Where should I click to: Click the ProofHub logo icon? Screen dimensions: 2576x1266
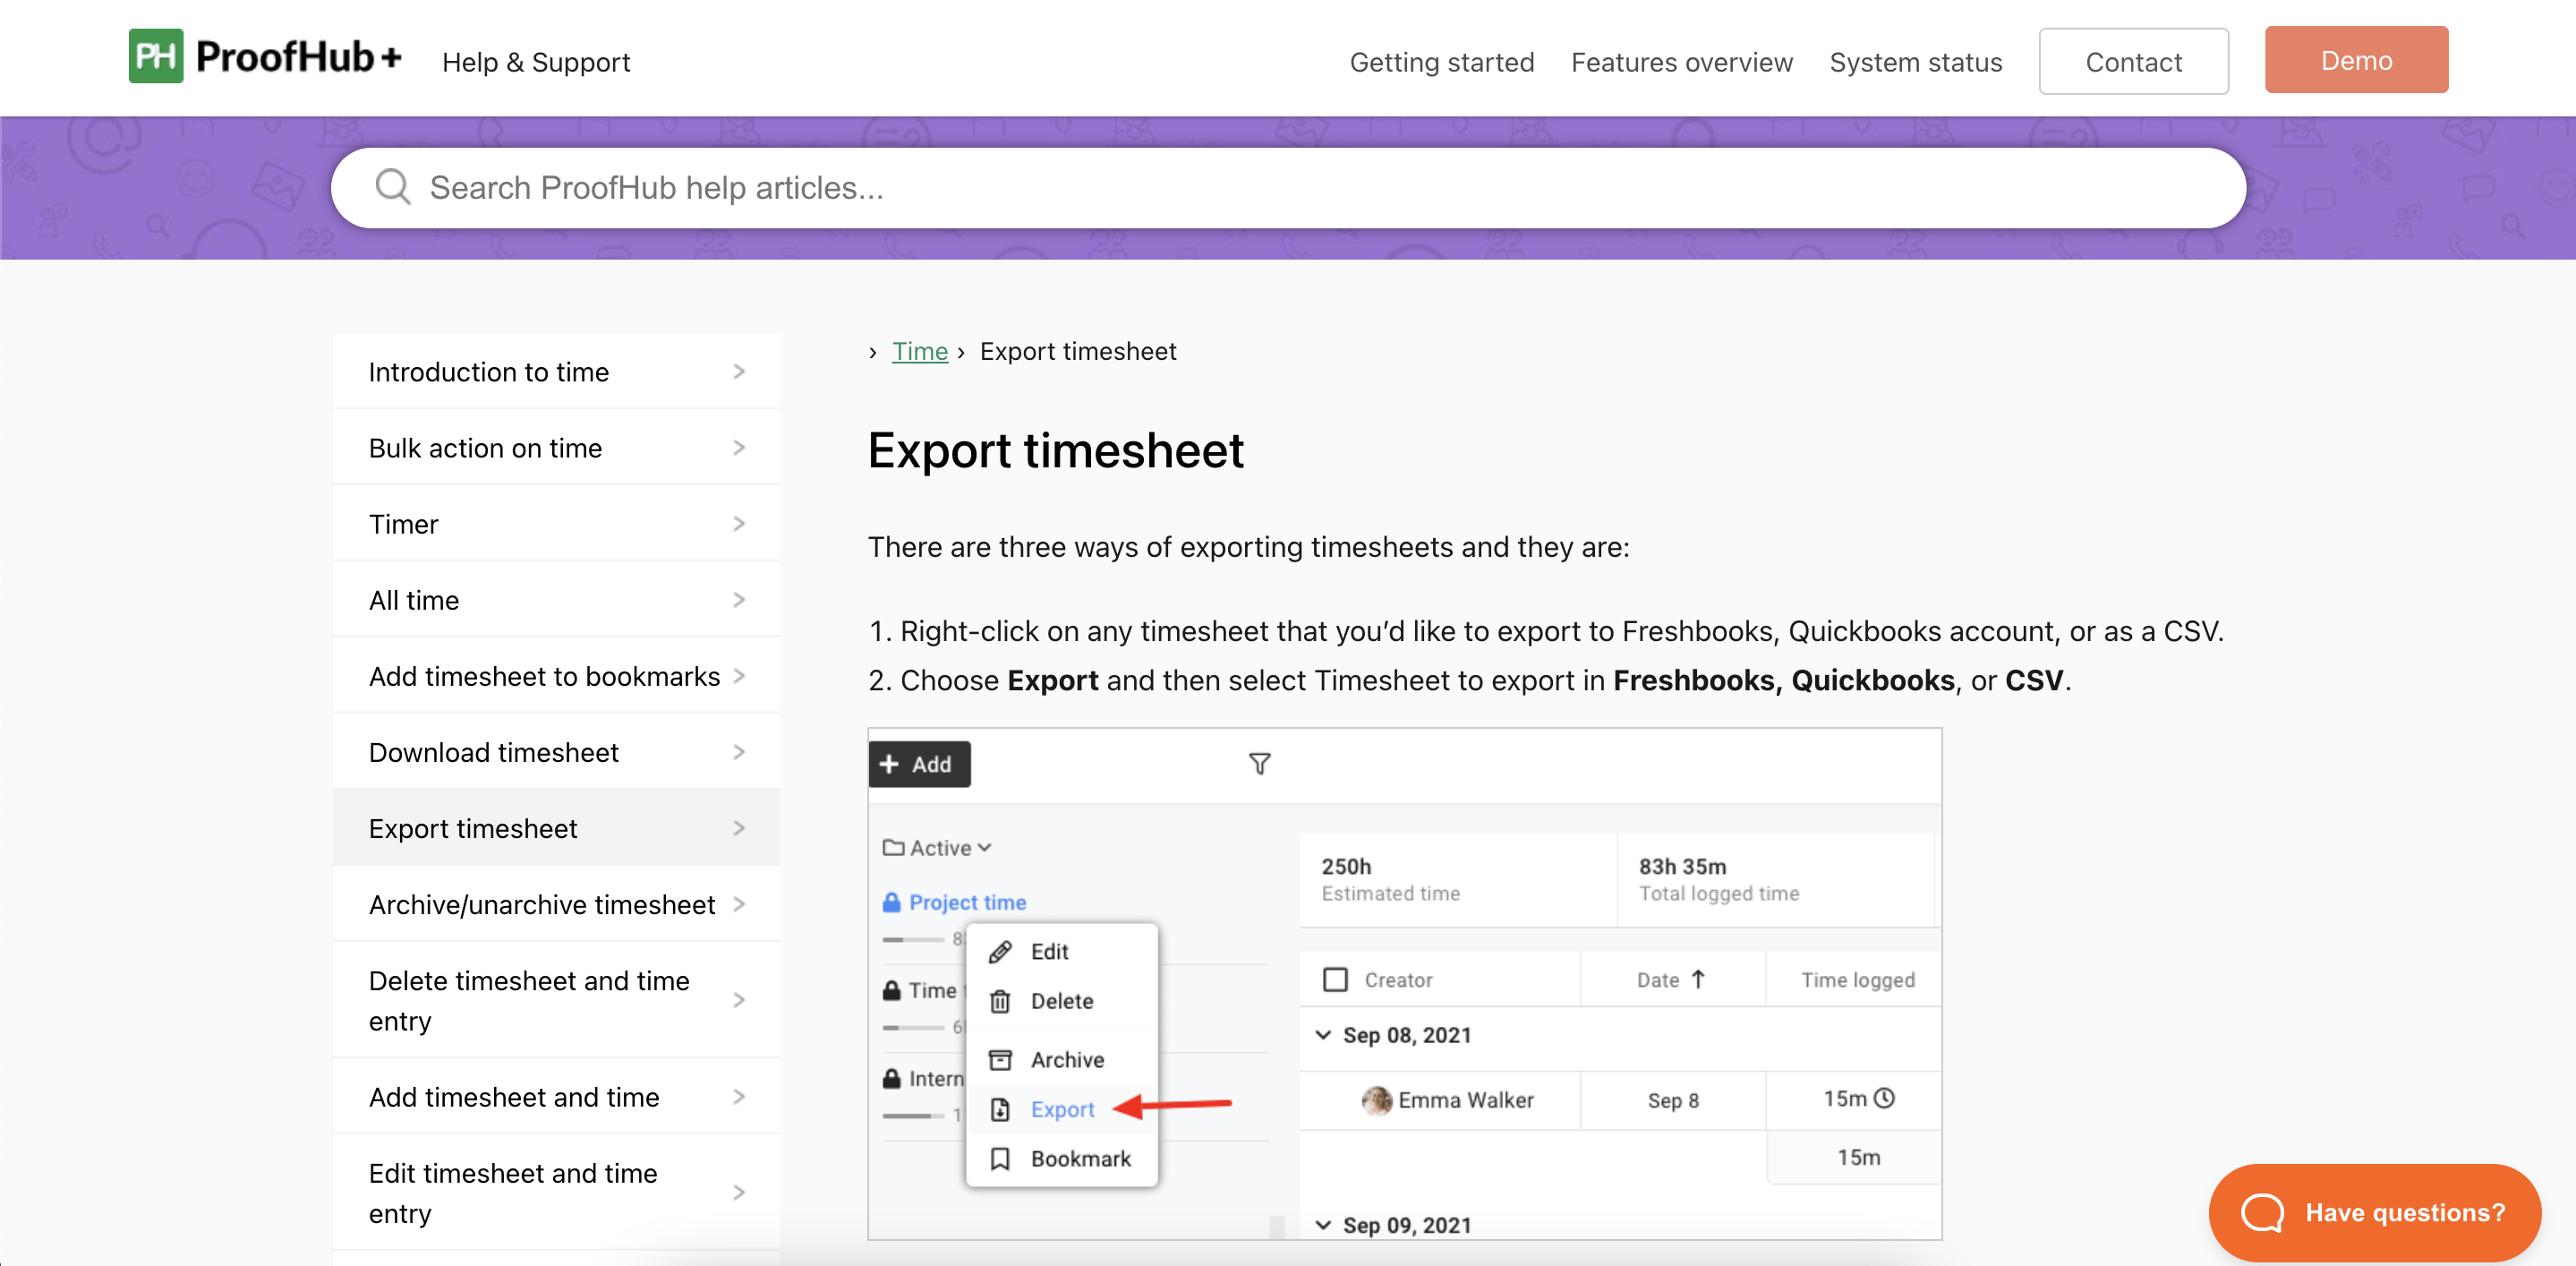tap(155, 56)
